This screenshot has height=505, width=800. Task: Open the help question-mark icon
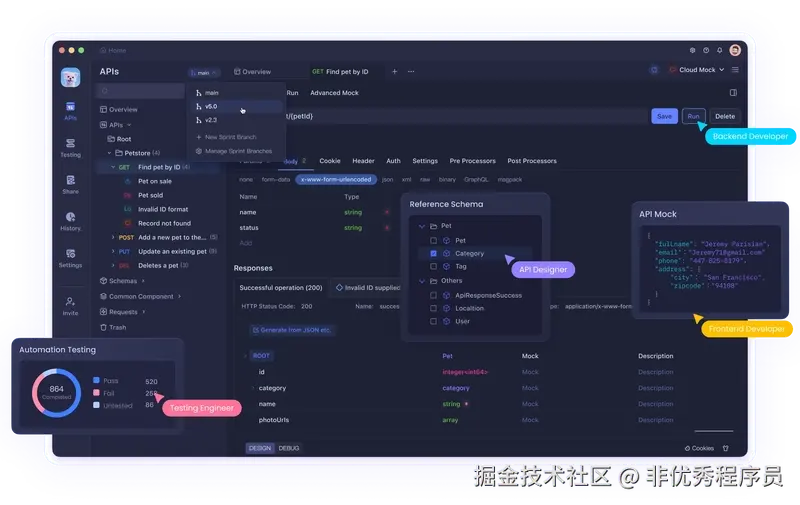click(x=706, y=50)
